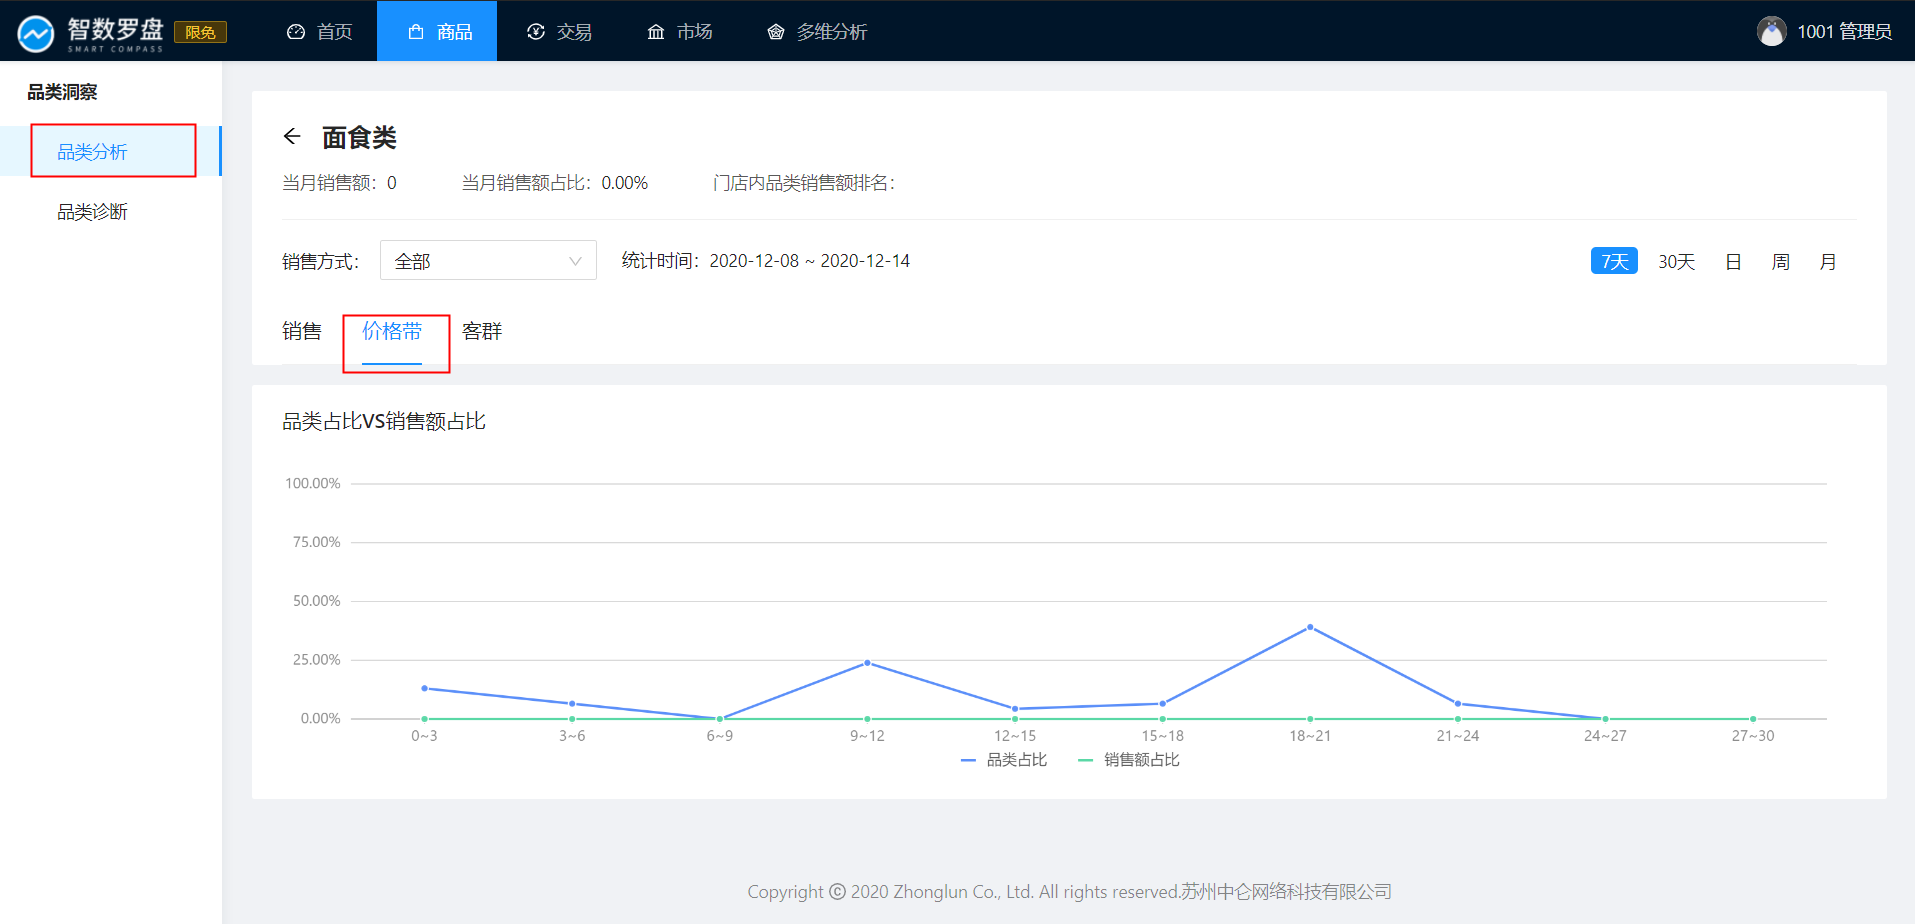Select the 7天 time range option
The width and height of the screenshot is (1915, 924).
click(x=1614, y=262)
